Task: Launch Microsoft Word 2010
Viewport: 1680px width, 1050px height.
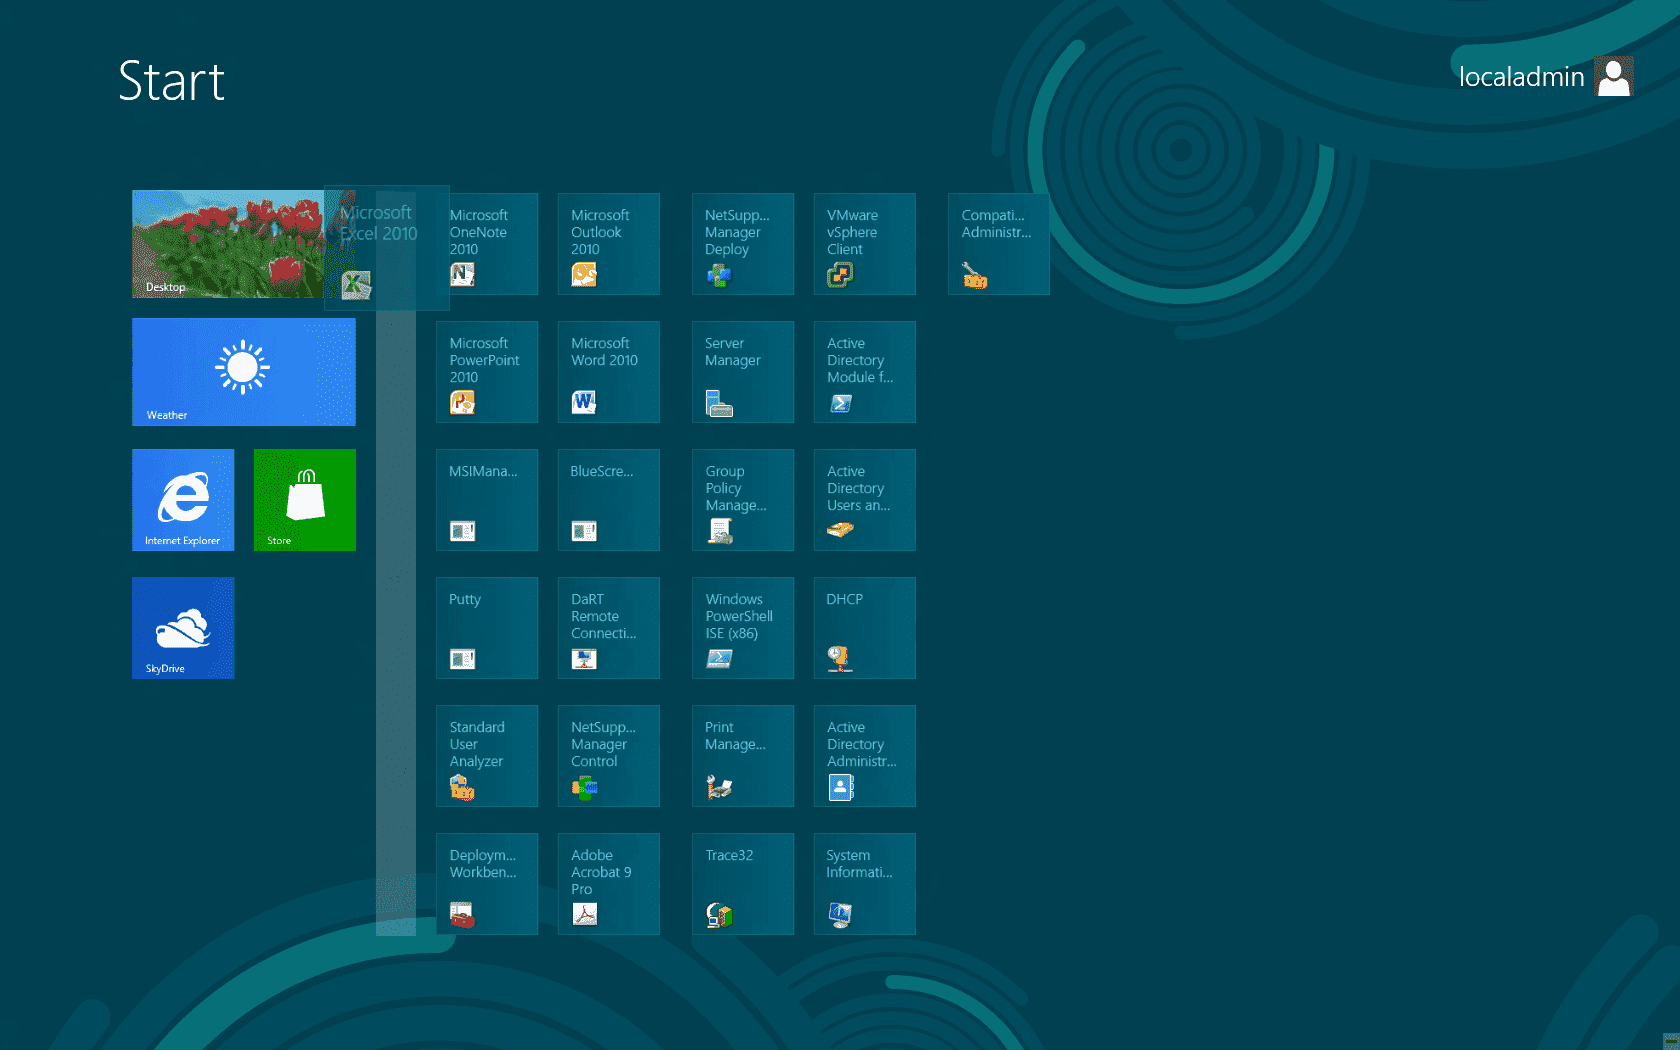Action: tap(609, 372)
